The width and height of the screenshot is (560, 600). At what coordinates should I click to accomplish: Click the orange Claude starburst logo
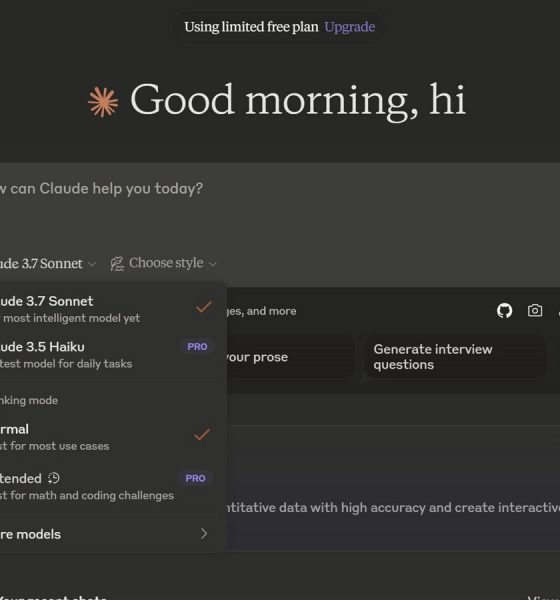point(103,102)
